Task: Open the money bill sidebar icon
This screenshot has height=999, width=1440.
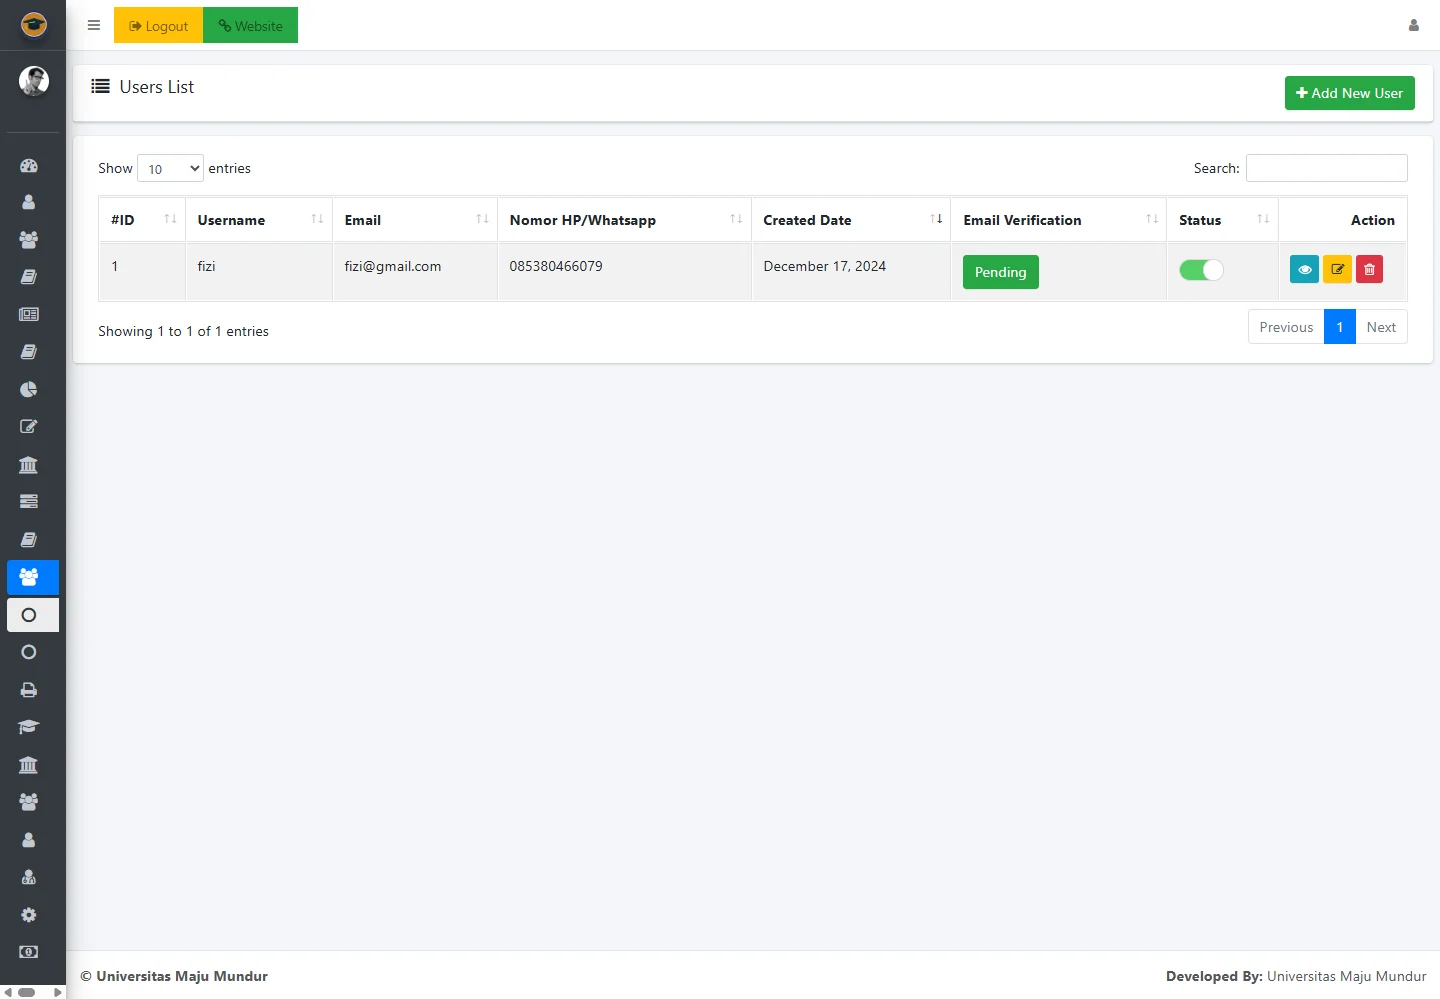Action: pyautogui.click(x=29, y=952)
